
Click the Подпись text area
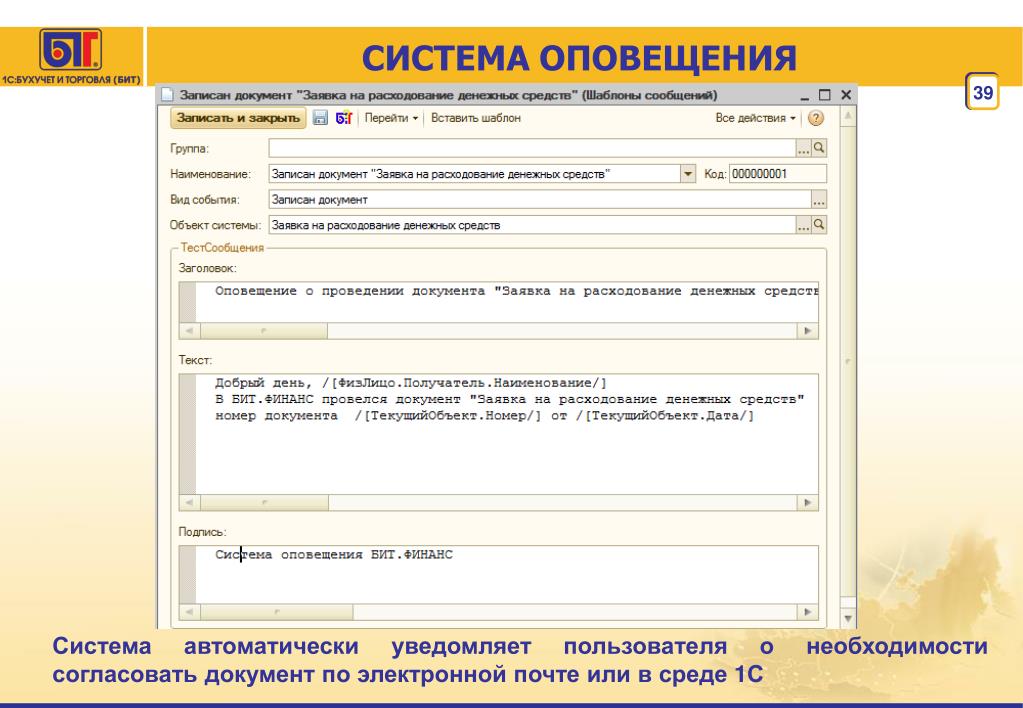coord(507,575)
